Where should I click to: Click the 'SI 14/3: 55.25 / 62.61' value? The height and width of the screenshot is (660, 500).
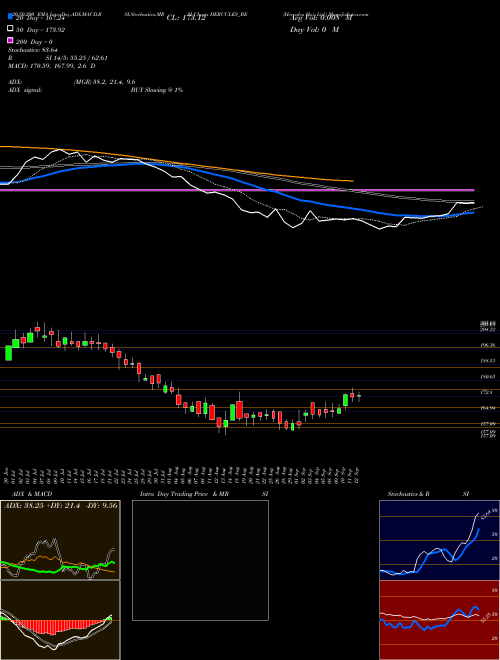(76, 58)
